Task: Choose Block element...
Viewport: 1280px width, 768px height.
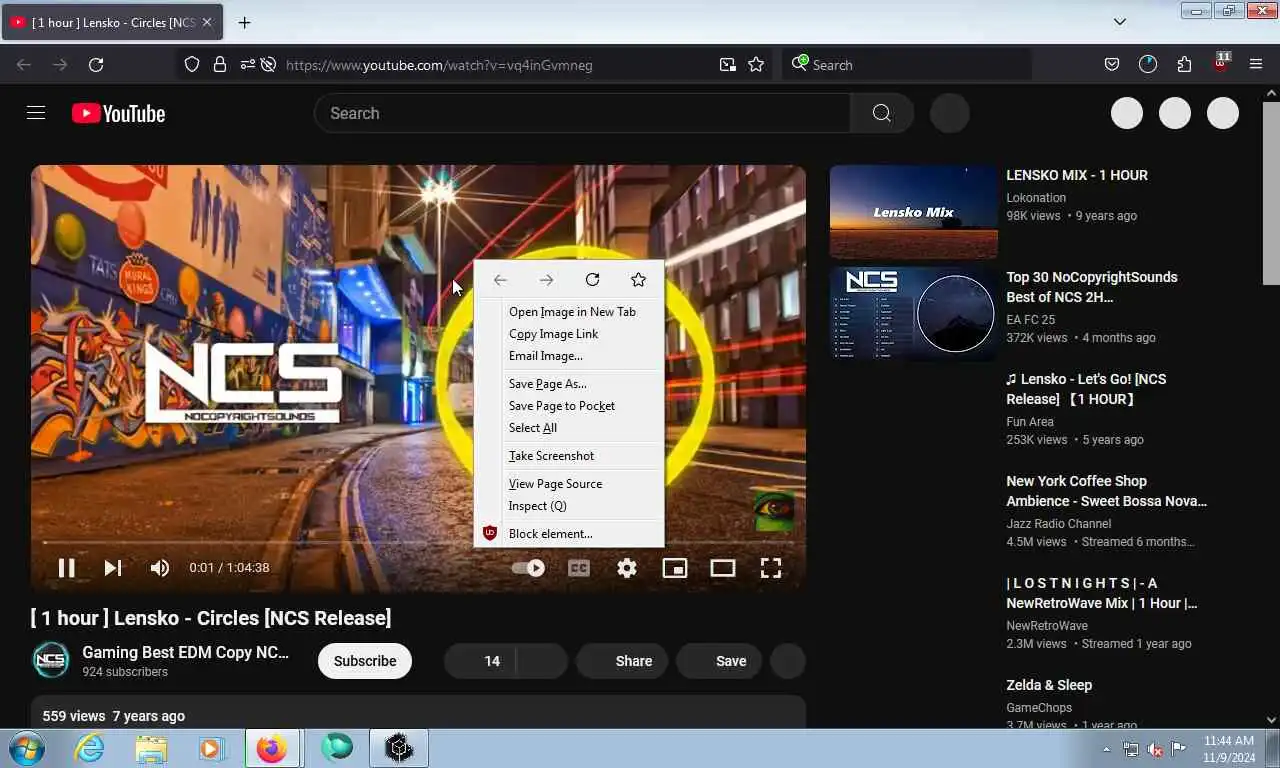Action: click(x=568, y=534)
